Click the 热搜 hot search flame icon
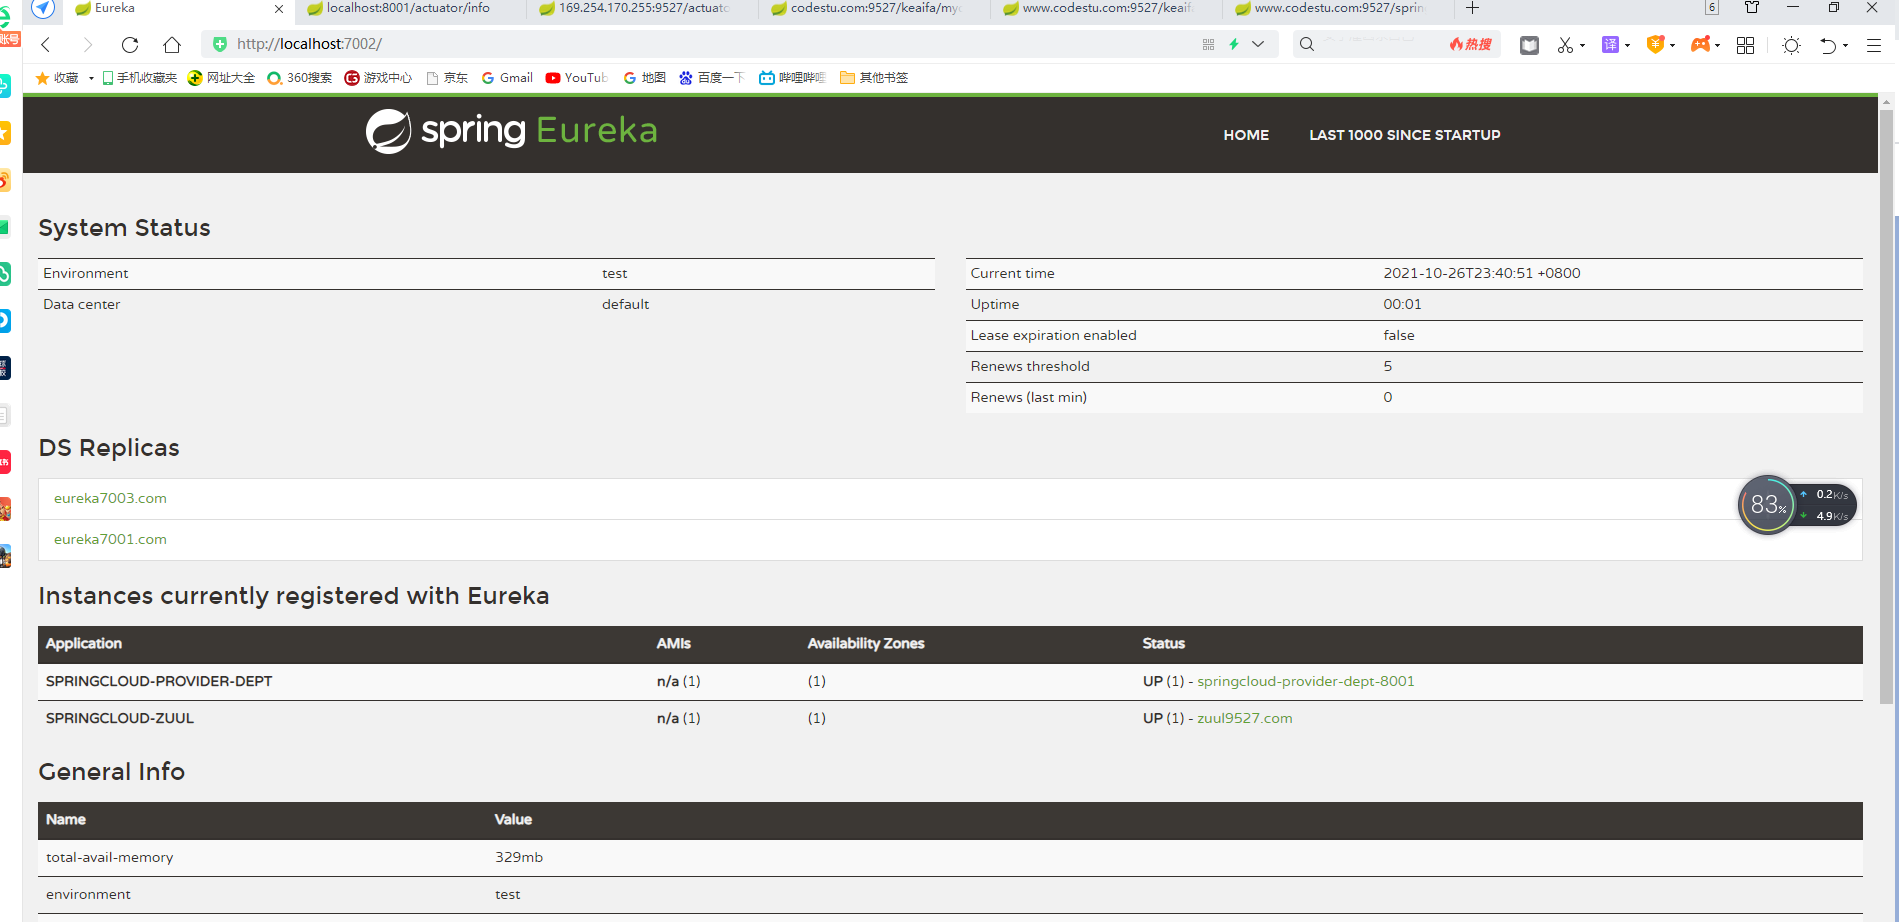This screenshot has width=1899, height=922. pyautogui.click(x=1470, y=44)
